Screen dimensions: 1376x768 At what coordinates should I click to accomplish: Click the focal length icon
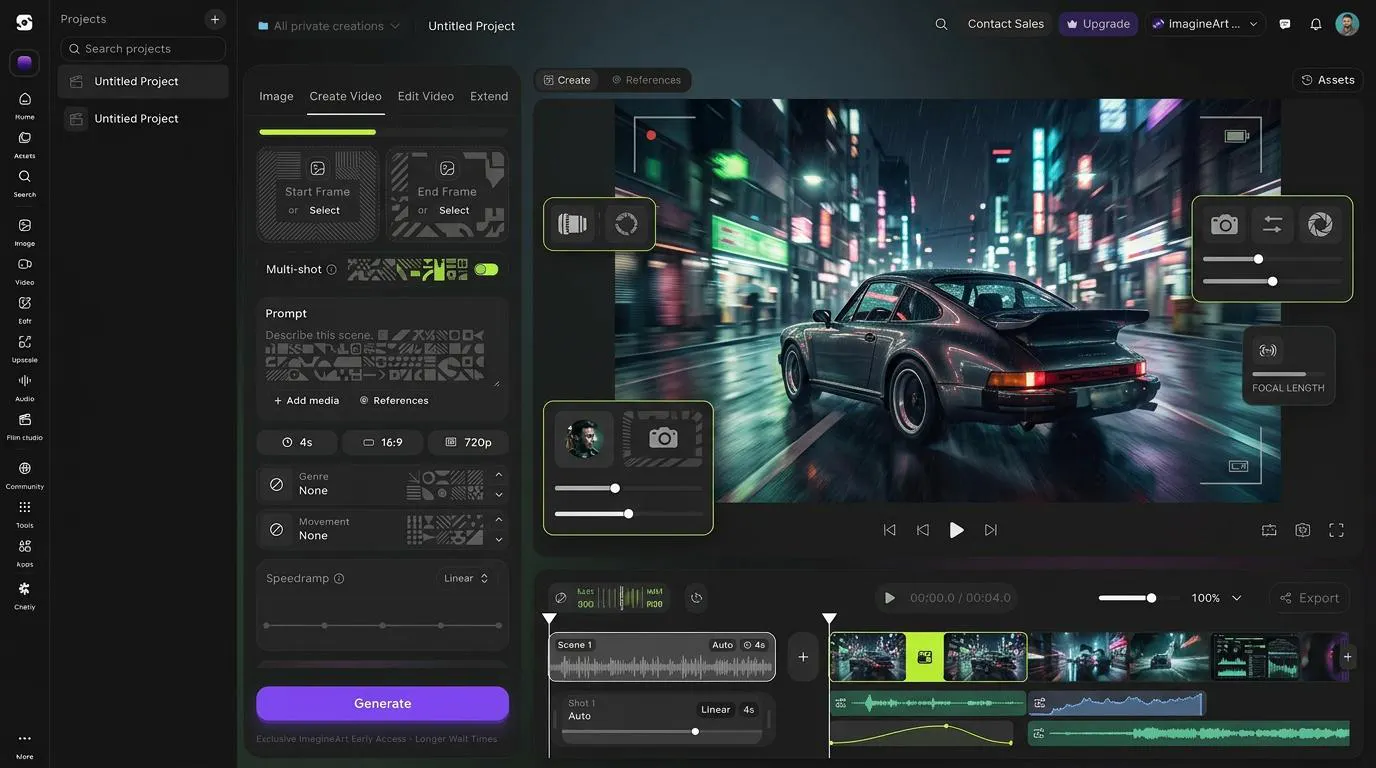pos(1268,350)
